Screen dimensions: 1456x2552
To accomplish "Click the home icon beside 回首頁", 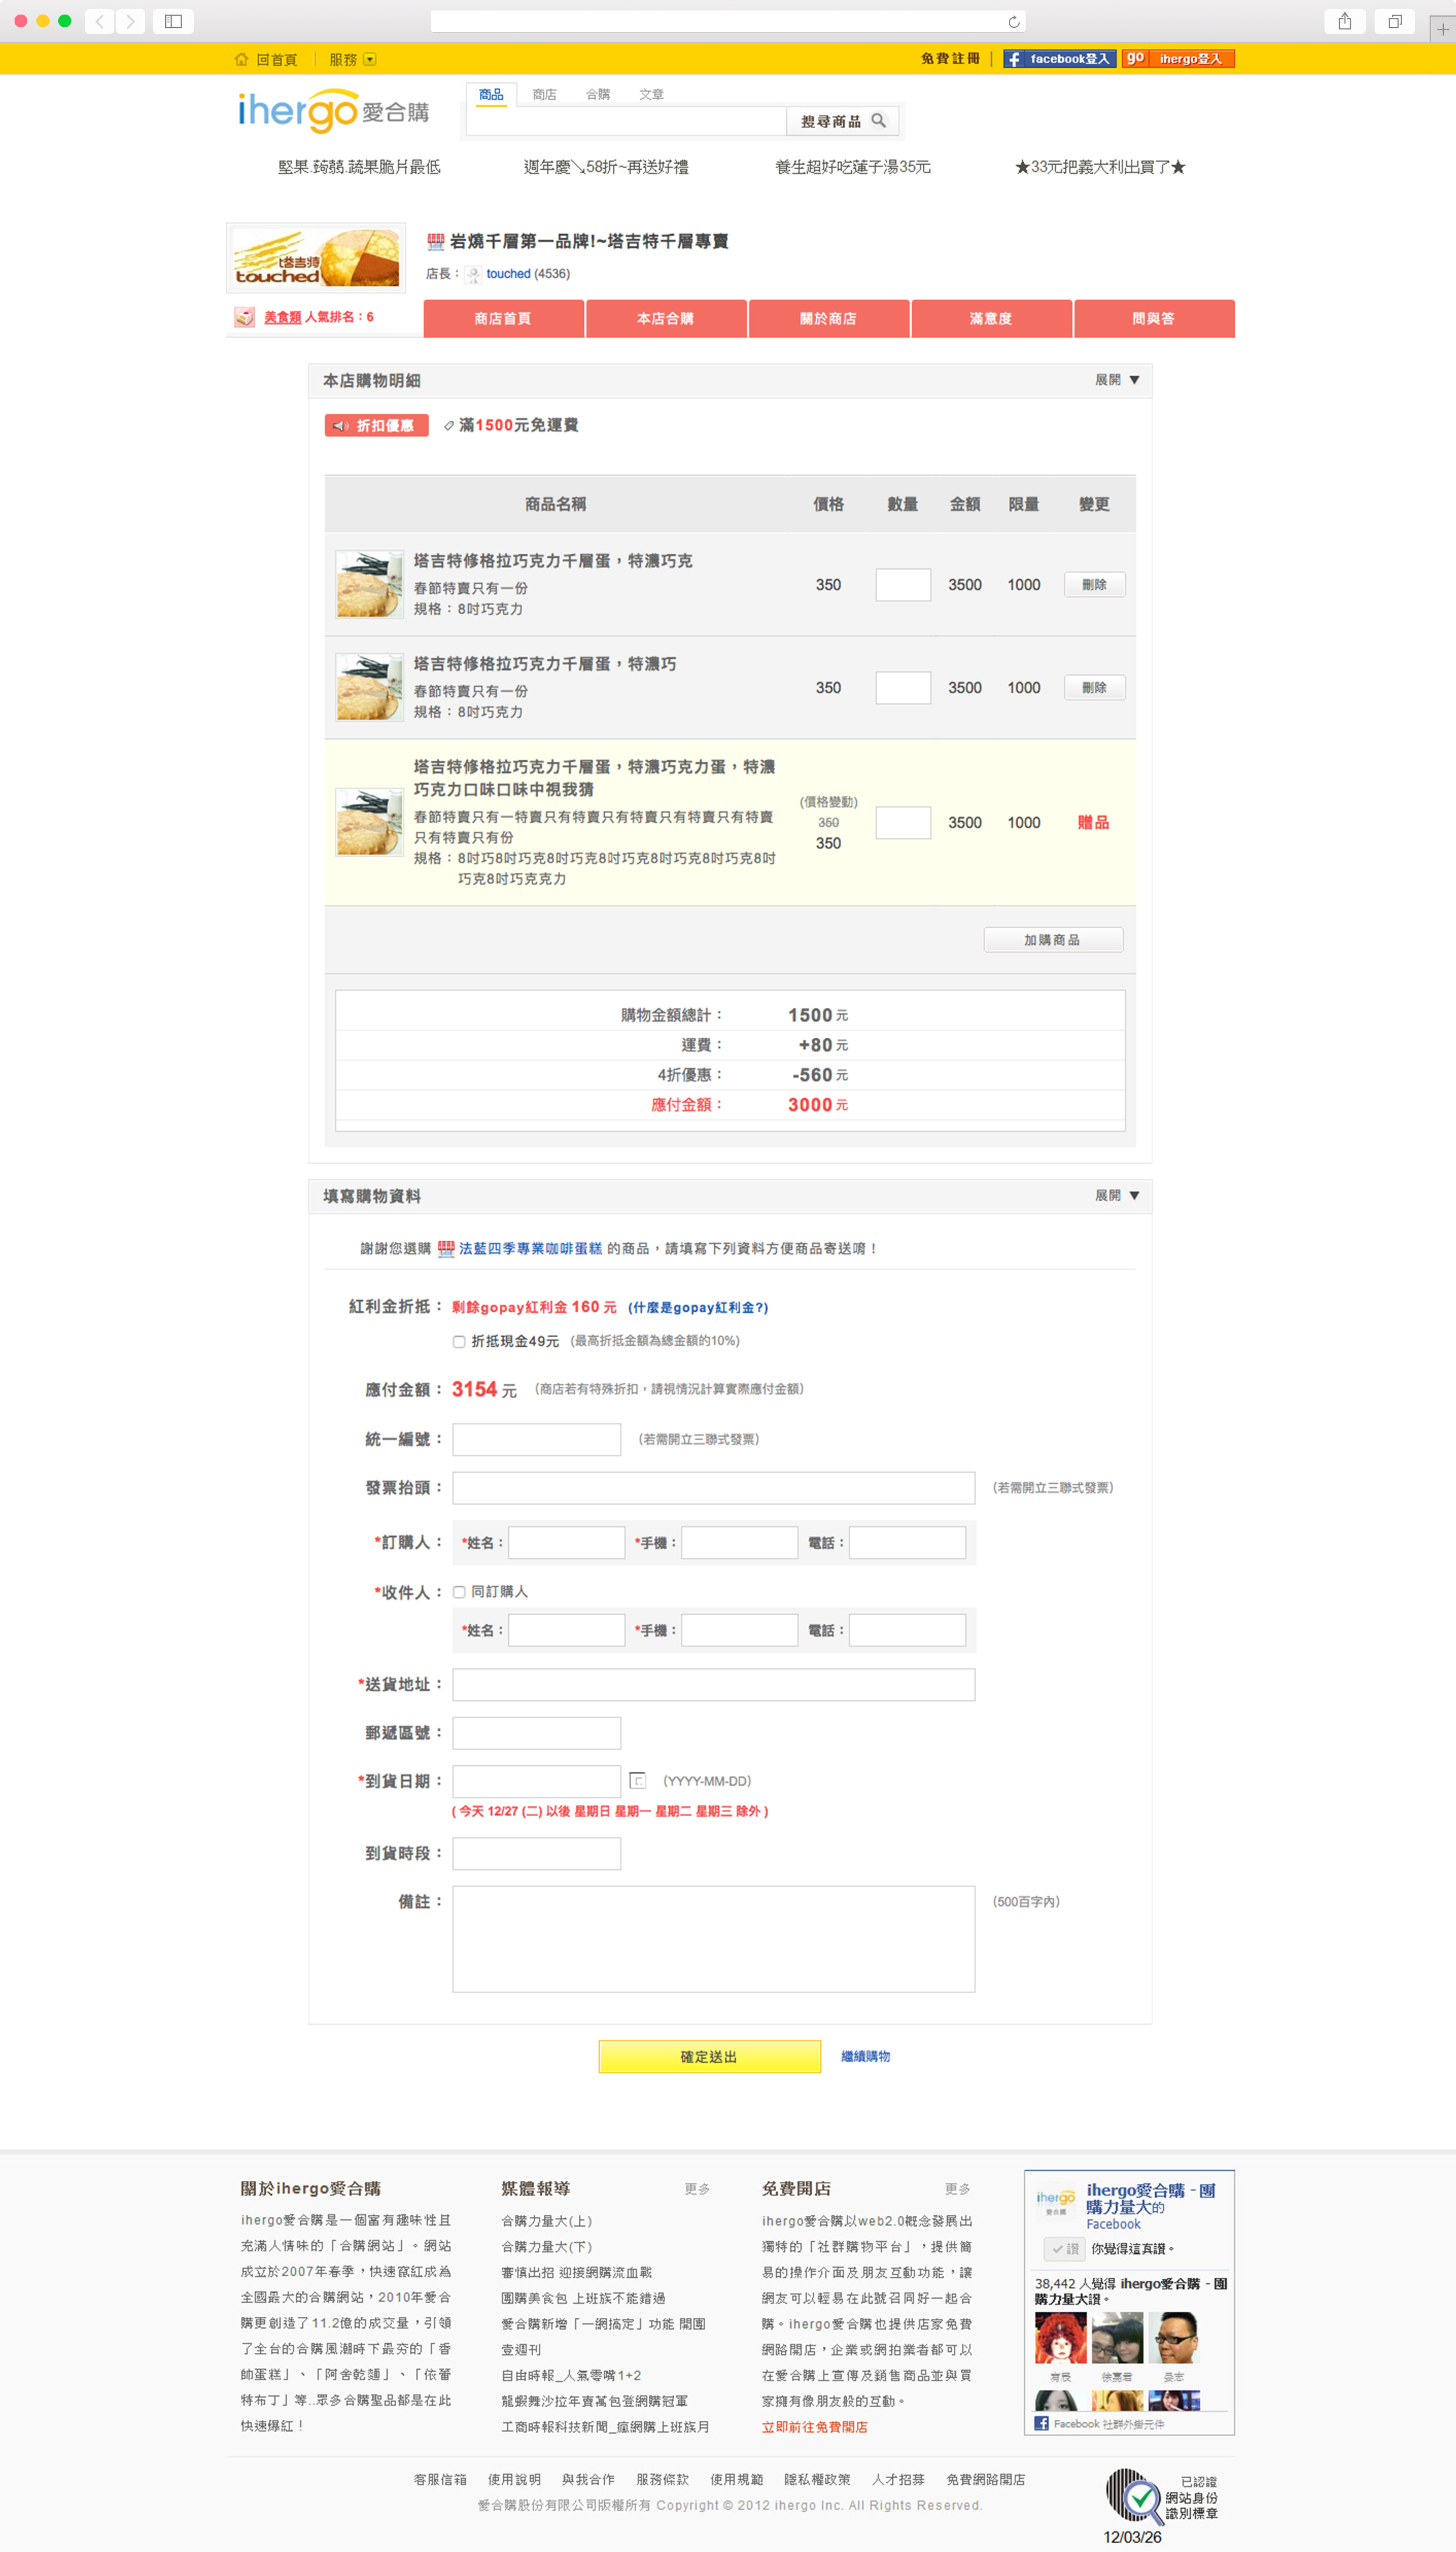I will click(241, 59).
